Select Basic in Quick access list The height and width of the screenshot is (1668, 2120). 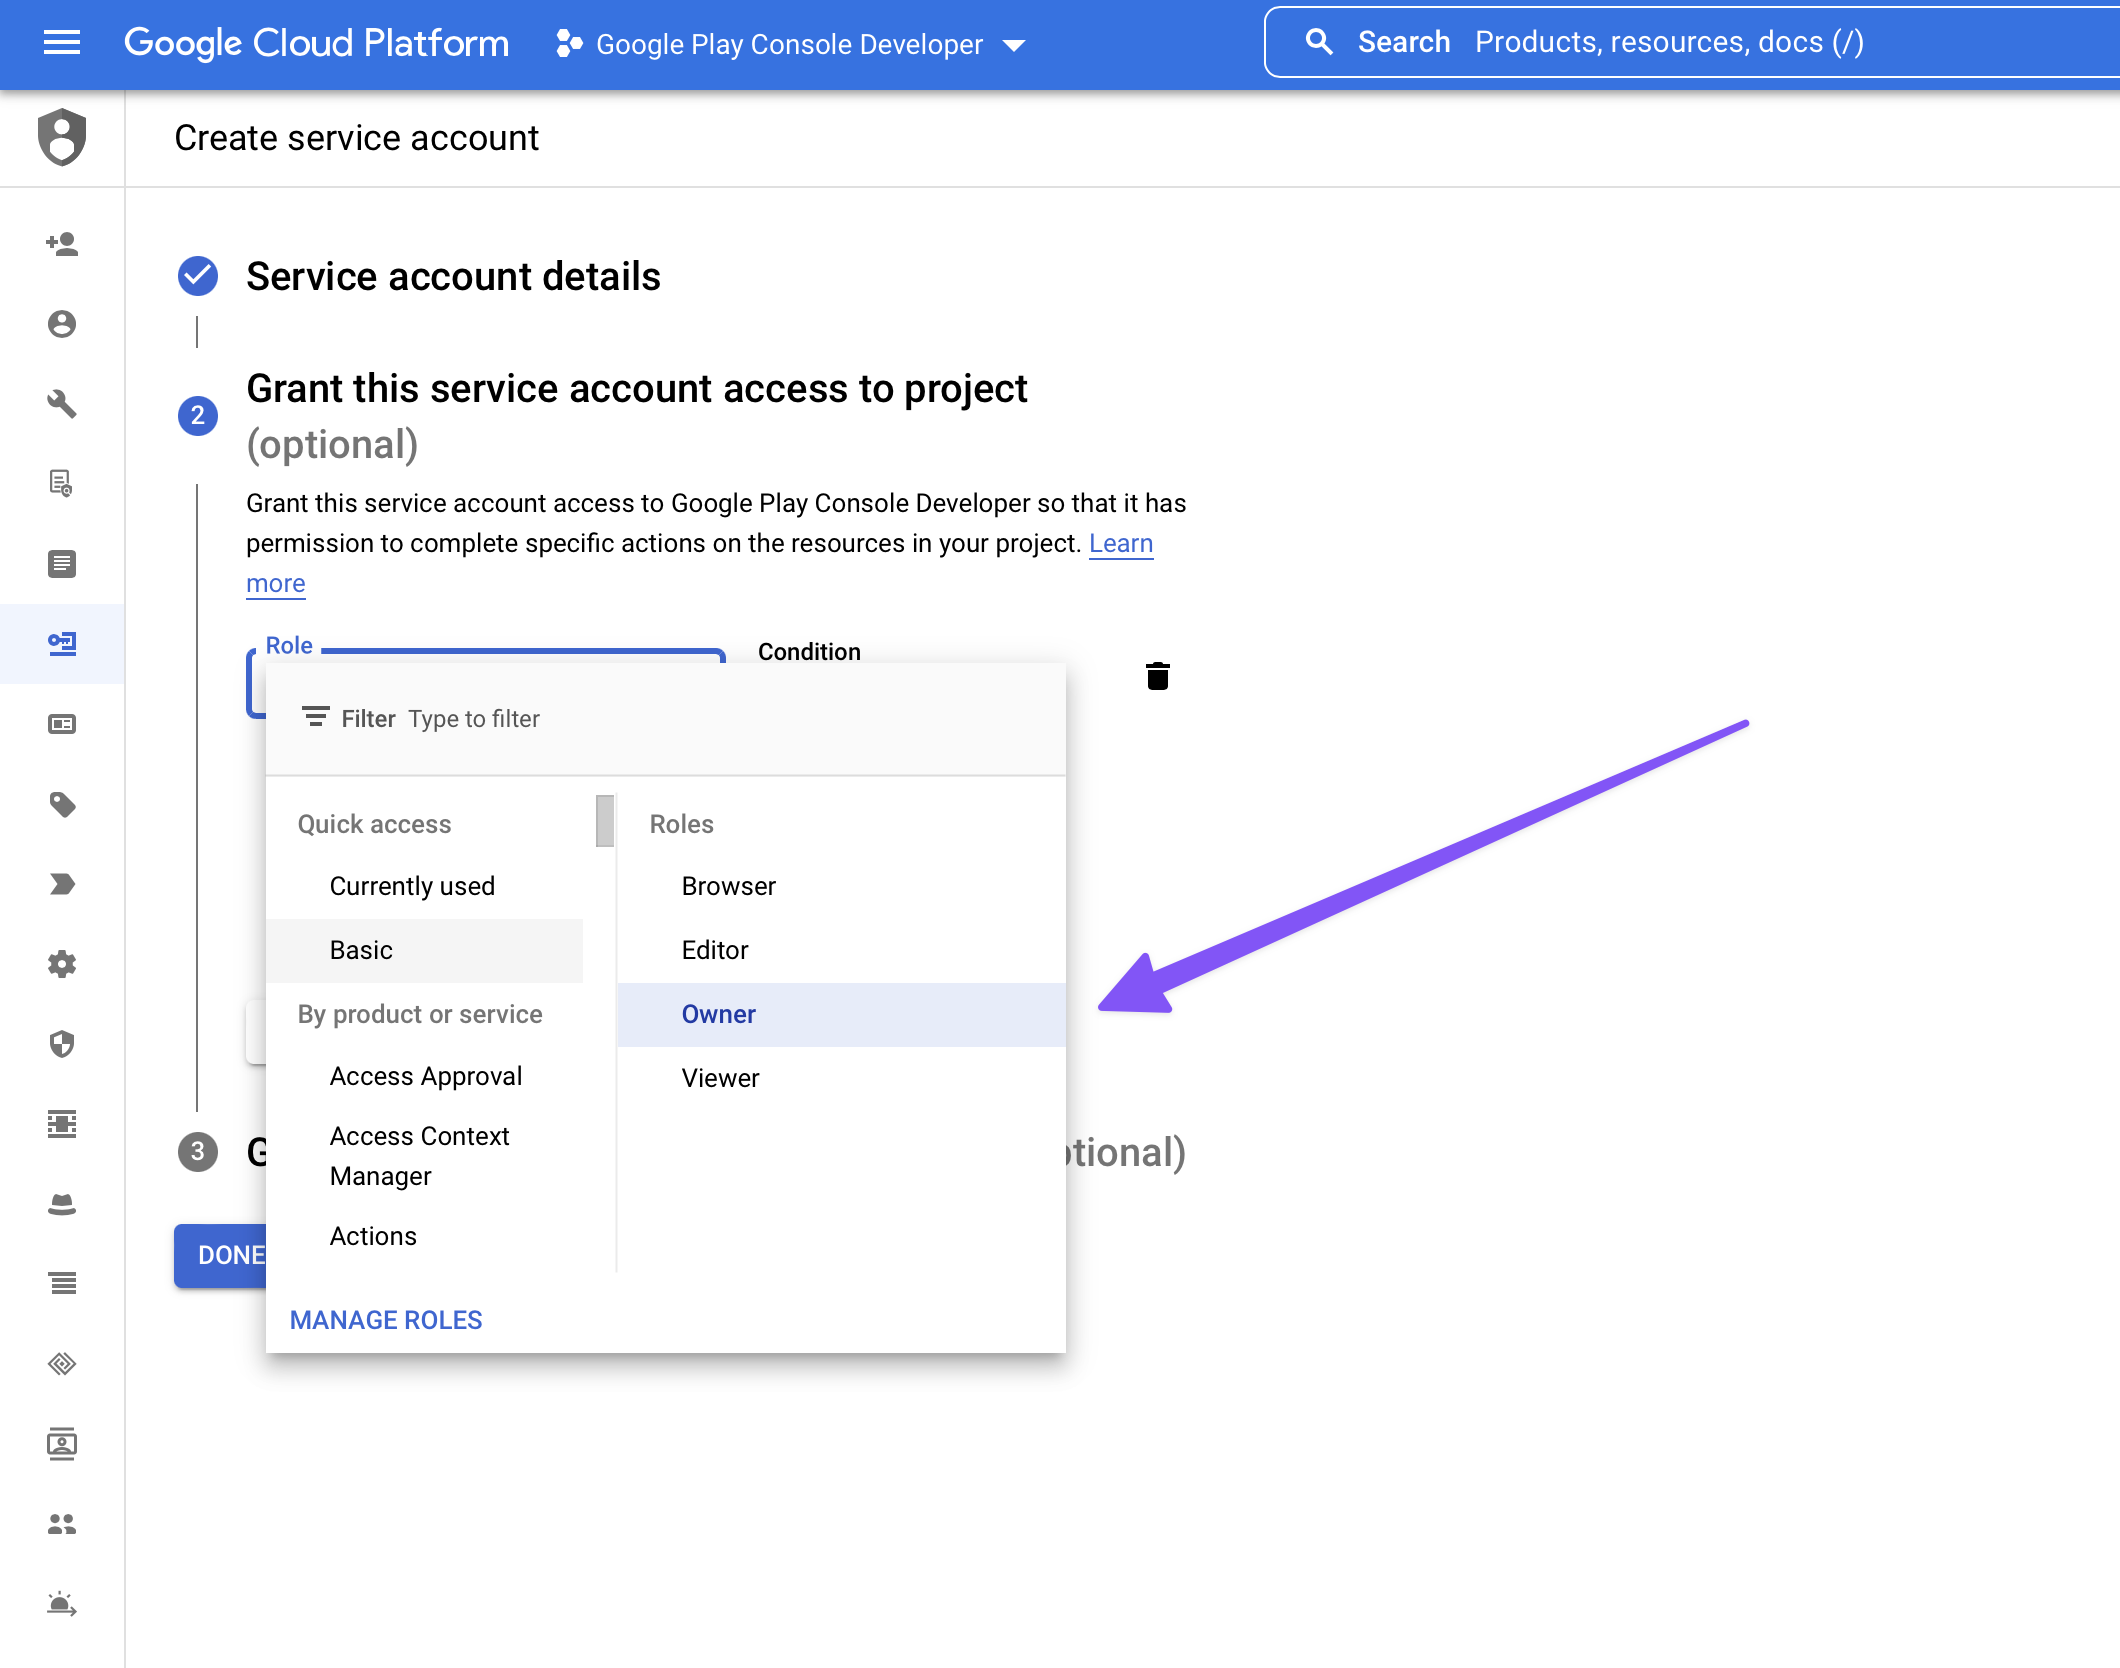click(x=361, y=950)
